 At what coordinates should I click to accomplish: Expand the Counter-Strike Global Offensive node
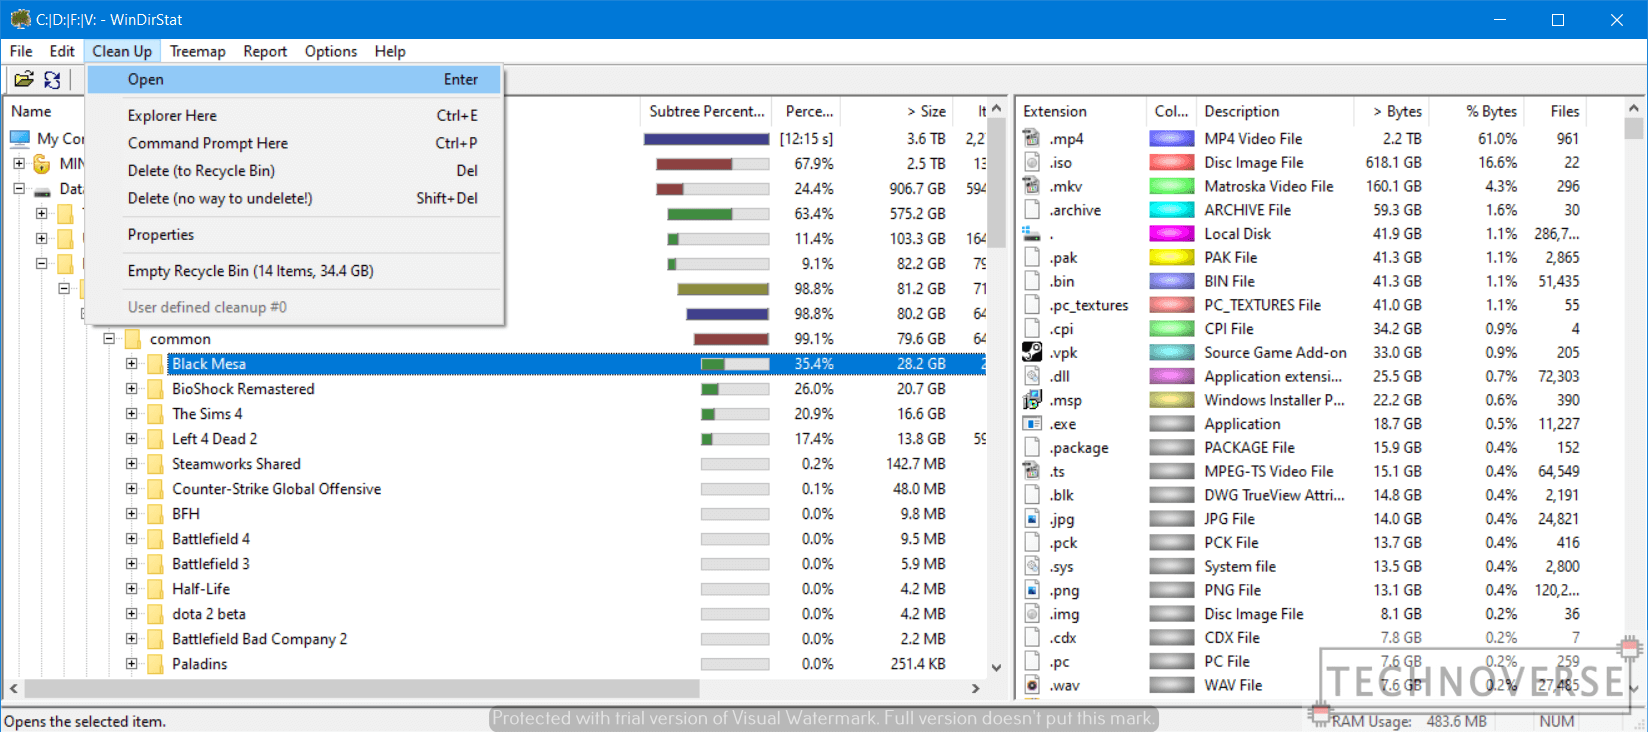pos(131,489)
